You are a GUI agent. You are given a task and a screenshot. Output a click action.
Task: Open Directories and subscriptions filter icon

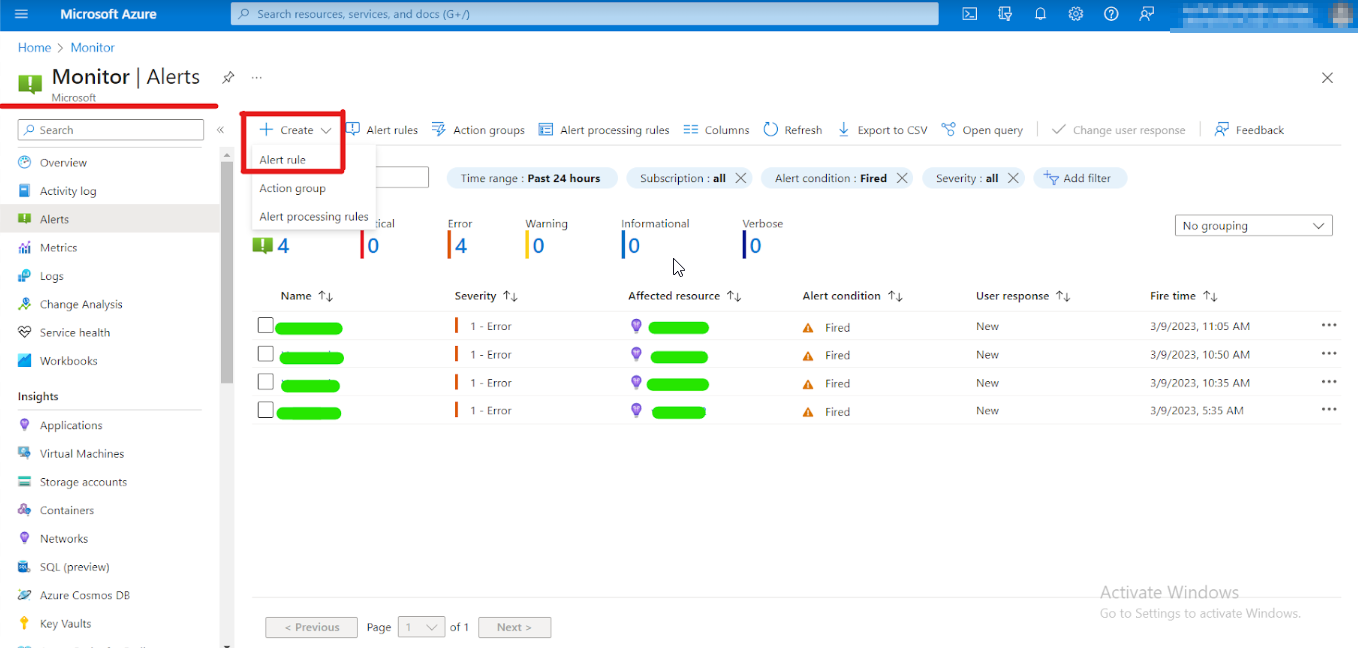(1005, 14)
